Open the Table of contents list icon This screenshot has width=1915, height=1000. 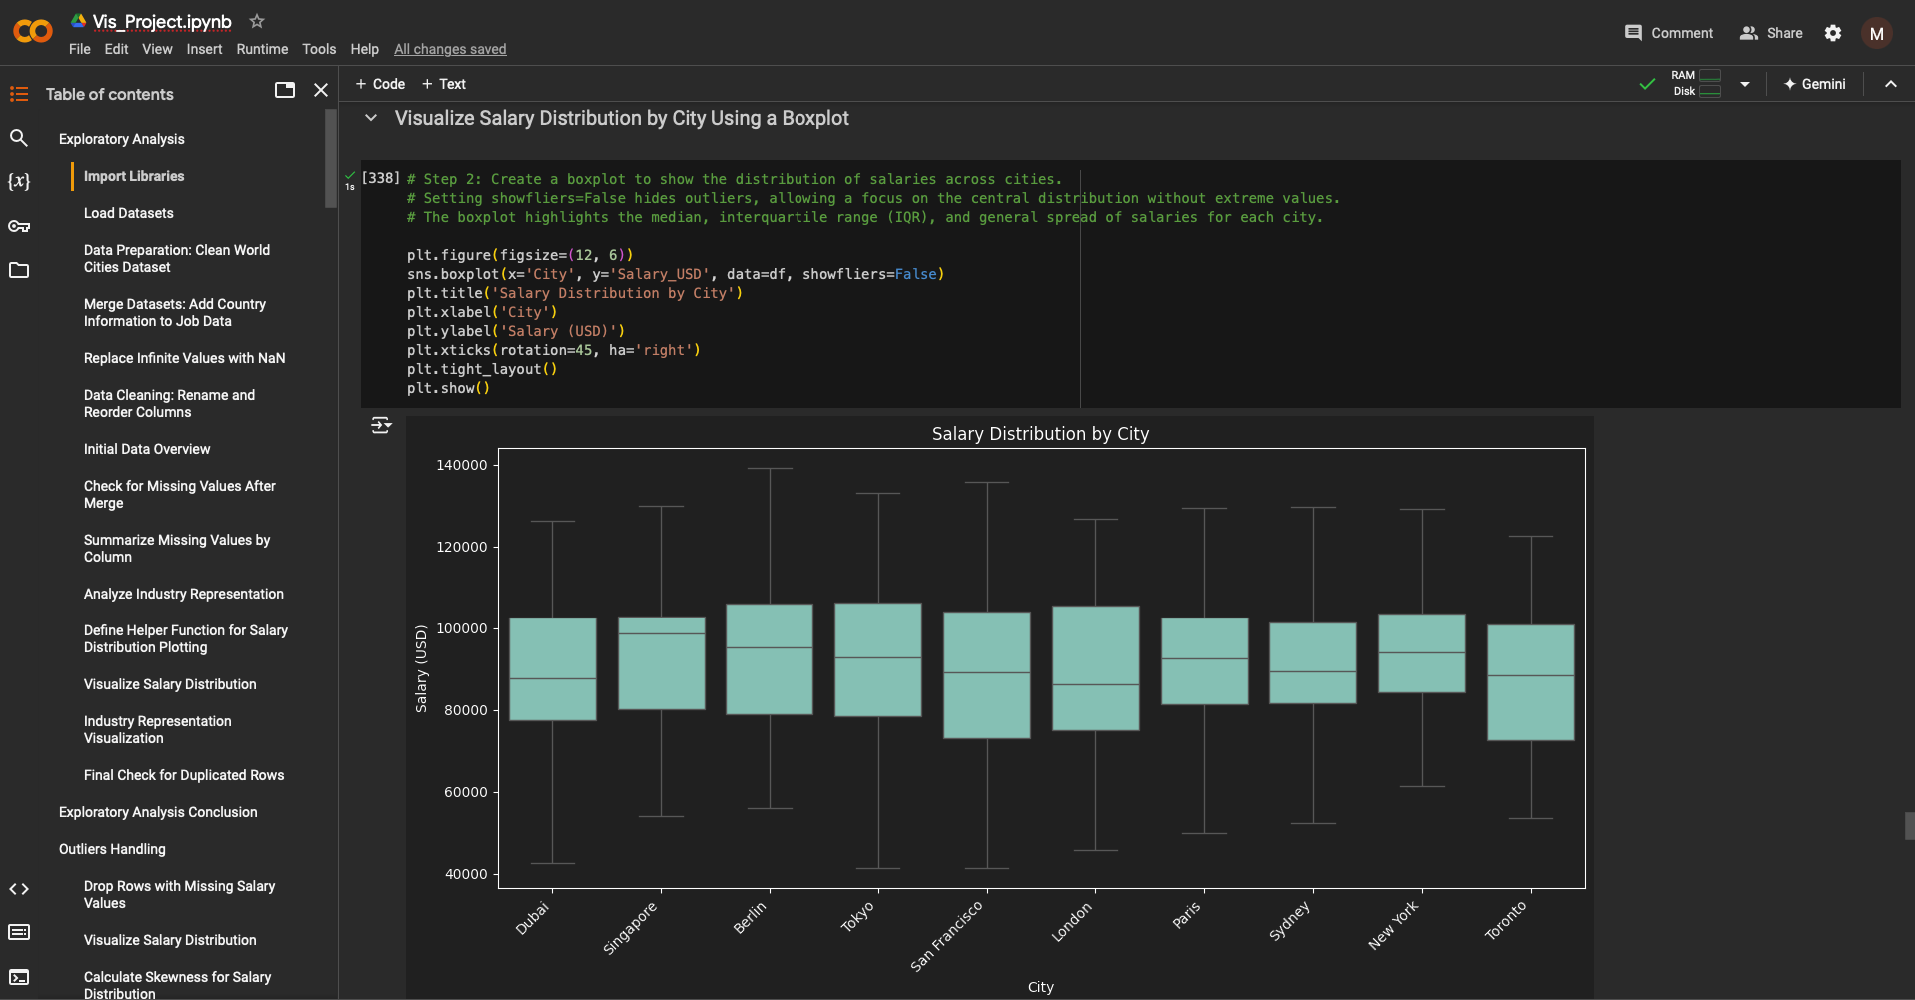coord(19,94)
